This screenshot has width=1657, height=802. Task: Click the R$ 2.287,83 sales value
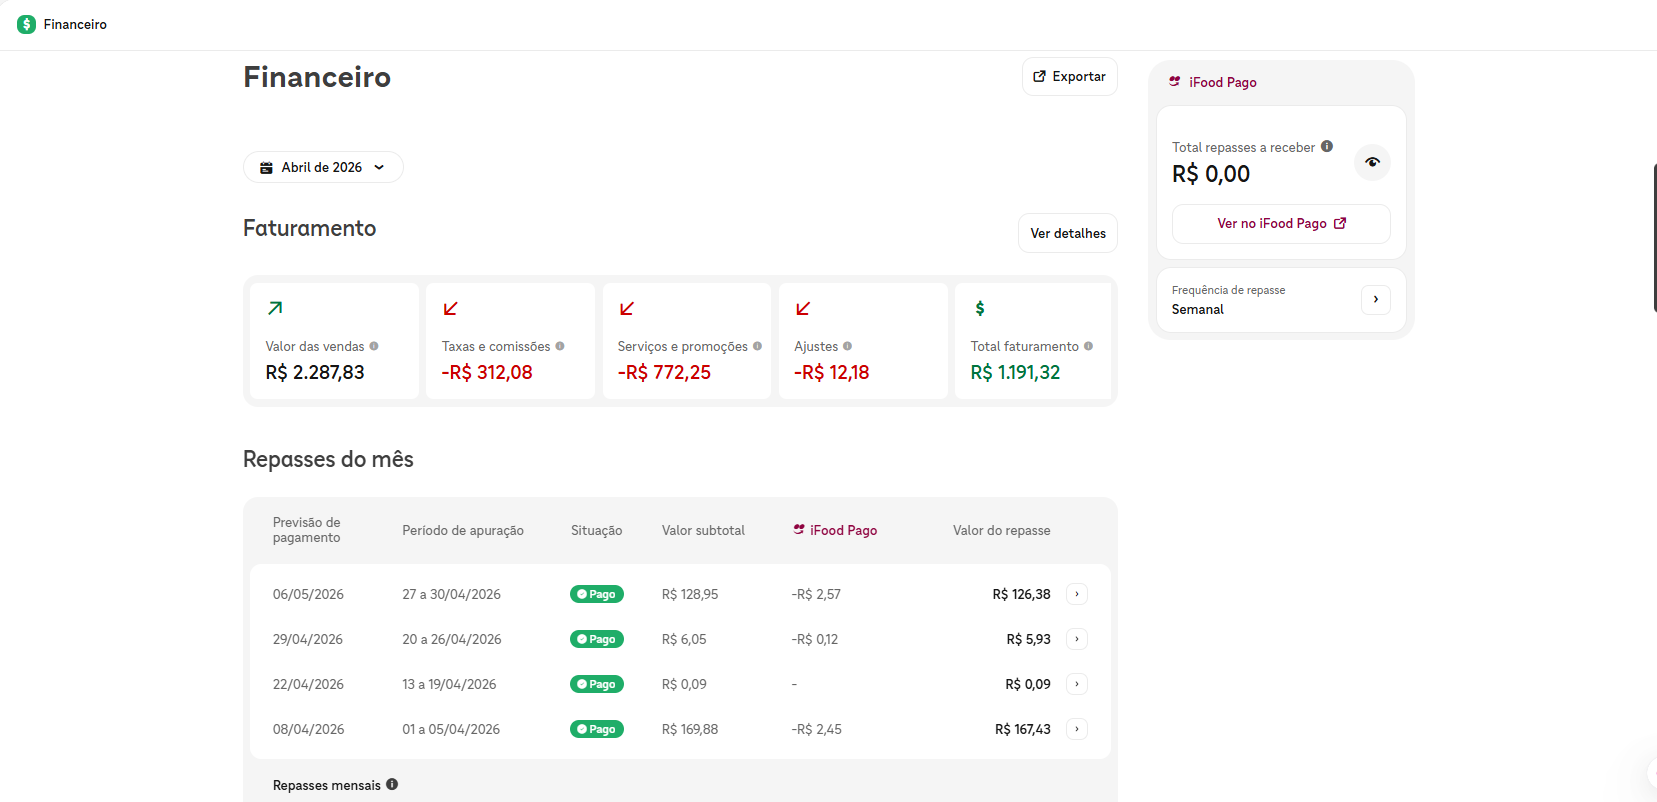[x=315, y=372]
